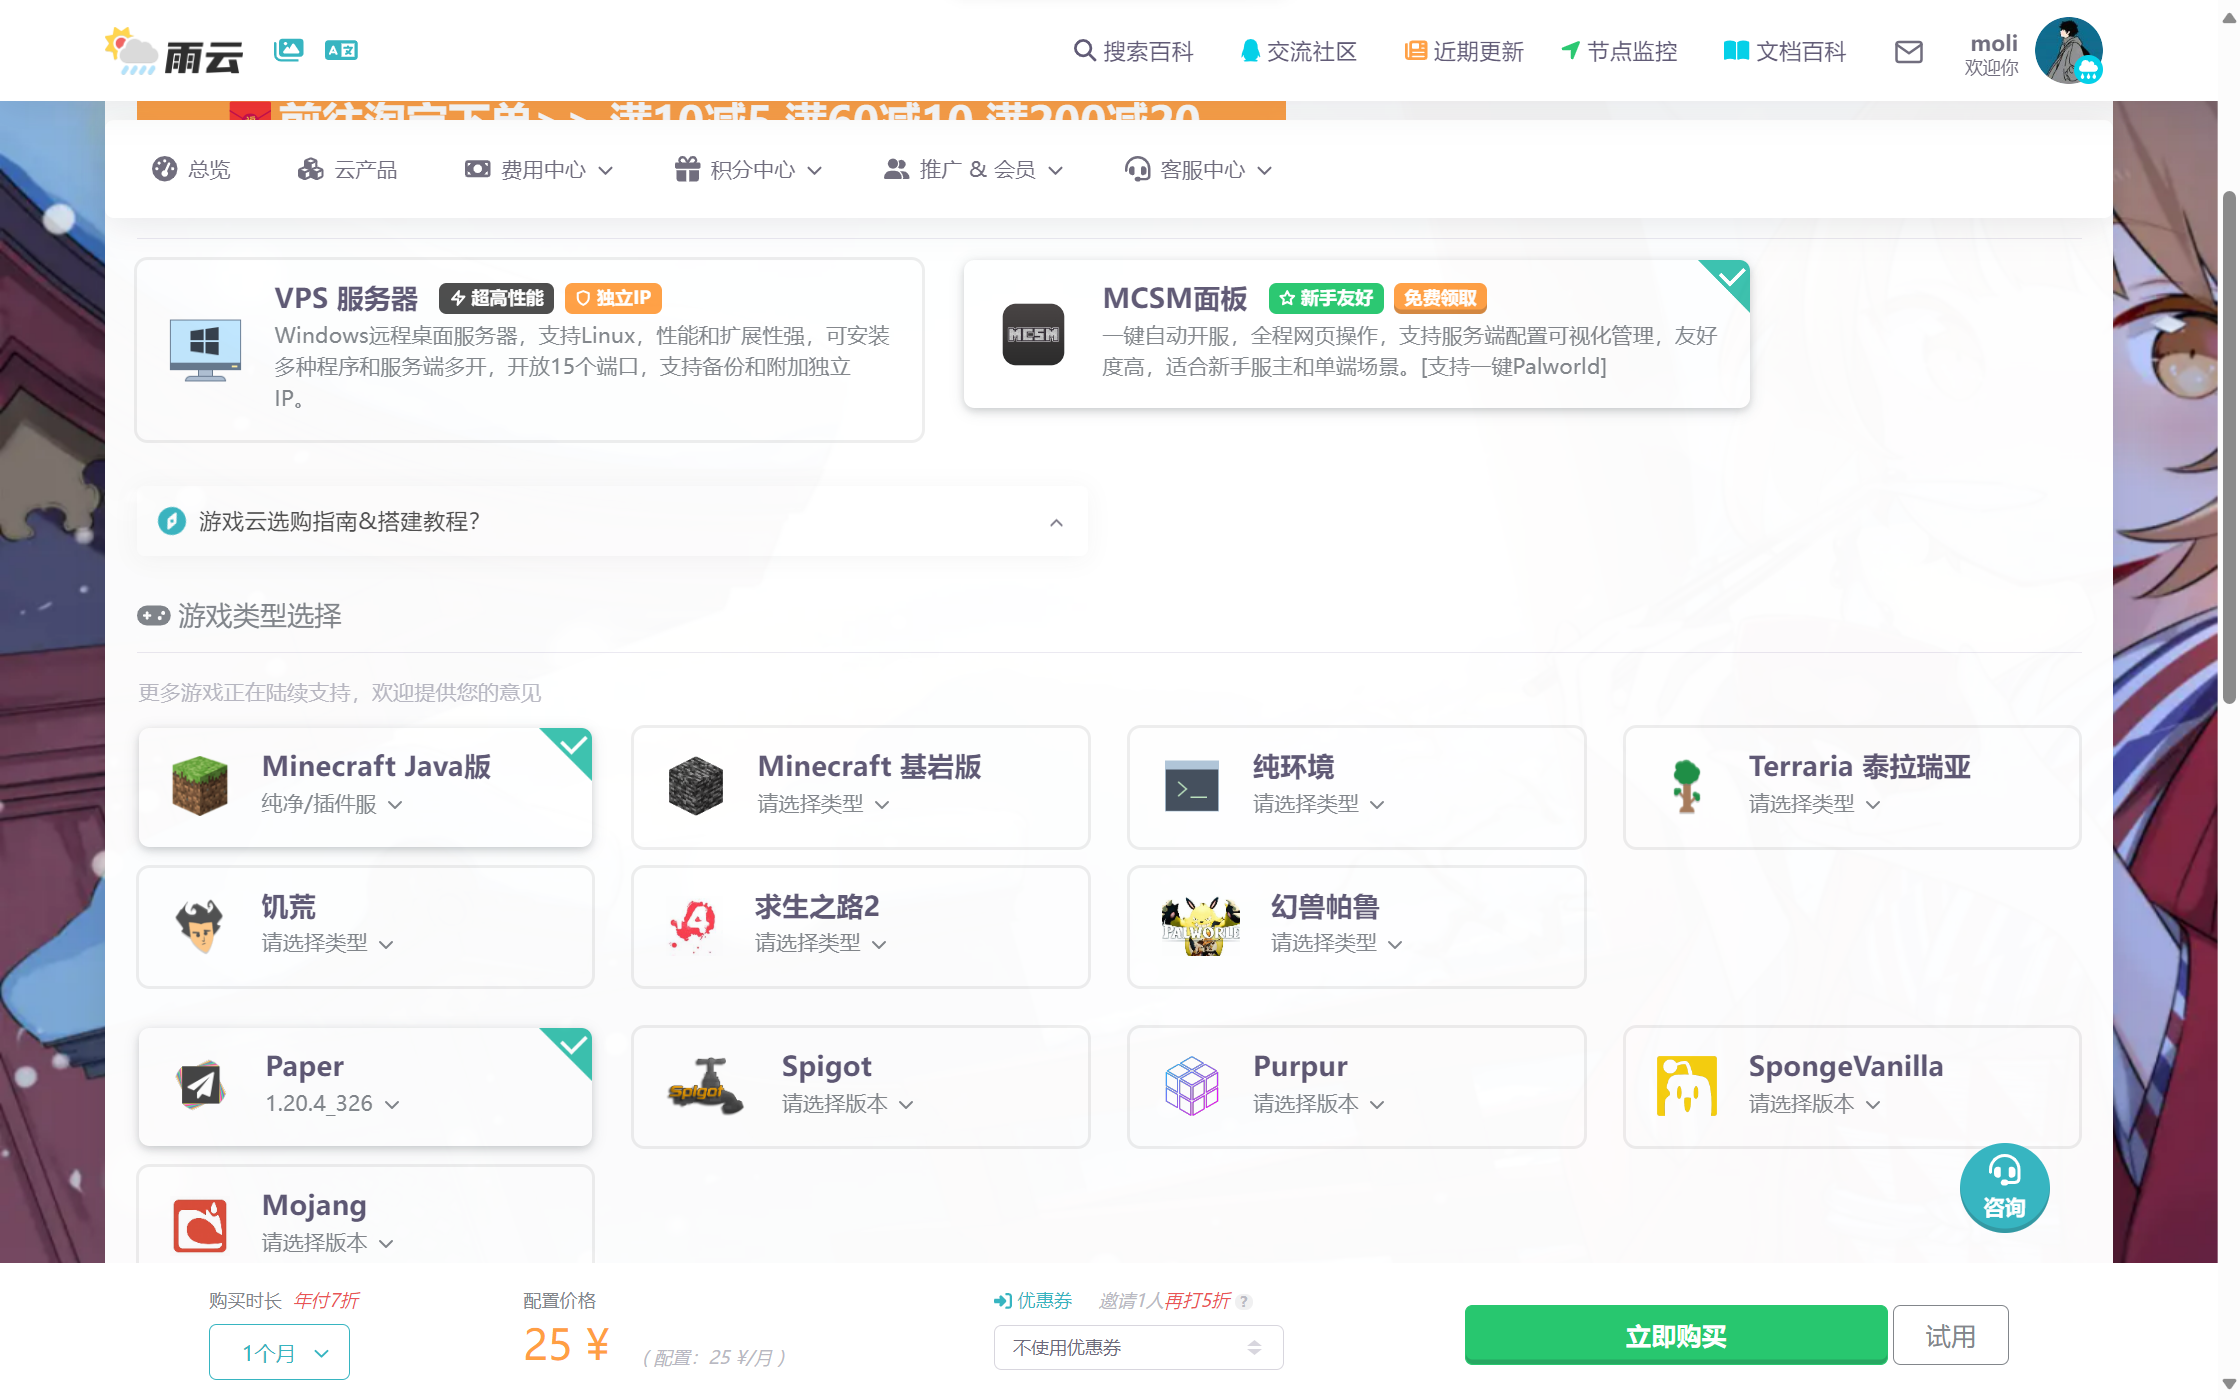Click the Spigot faucet icon
The image size is (2240, 1400).
pyautogui.click(x=703, y=1087)
